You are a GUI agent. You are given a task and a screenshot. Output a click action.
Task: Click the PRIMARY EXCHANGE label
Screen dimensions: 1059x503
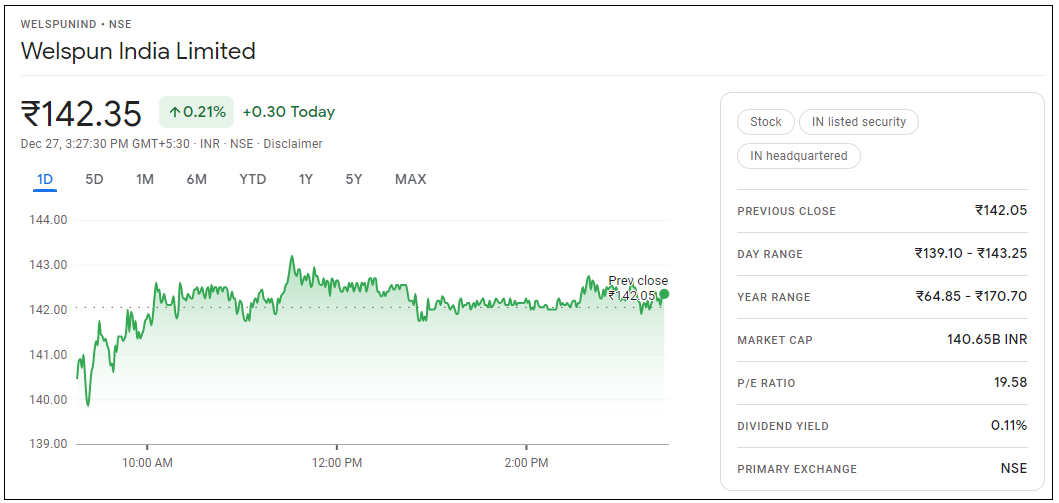pyautogui.click(x=797, y=469)
